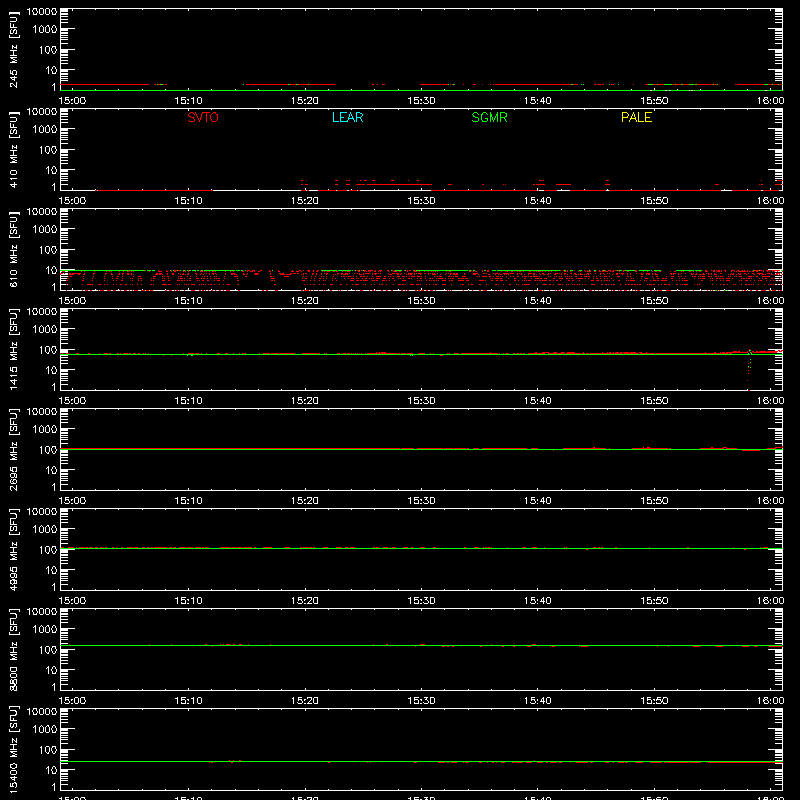Click 15:30 time label under 4995 MHz plot

421,601
